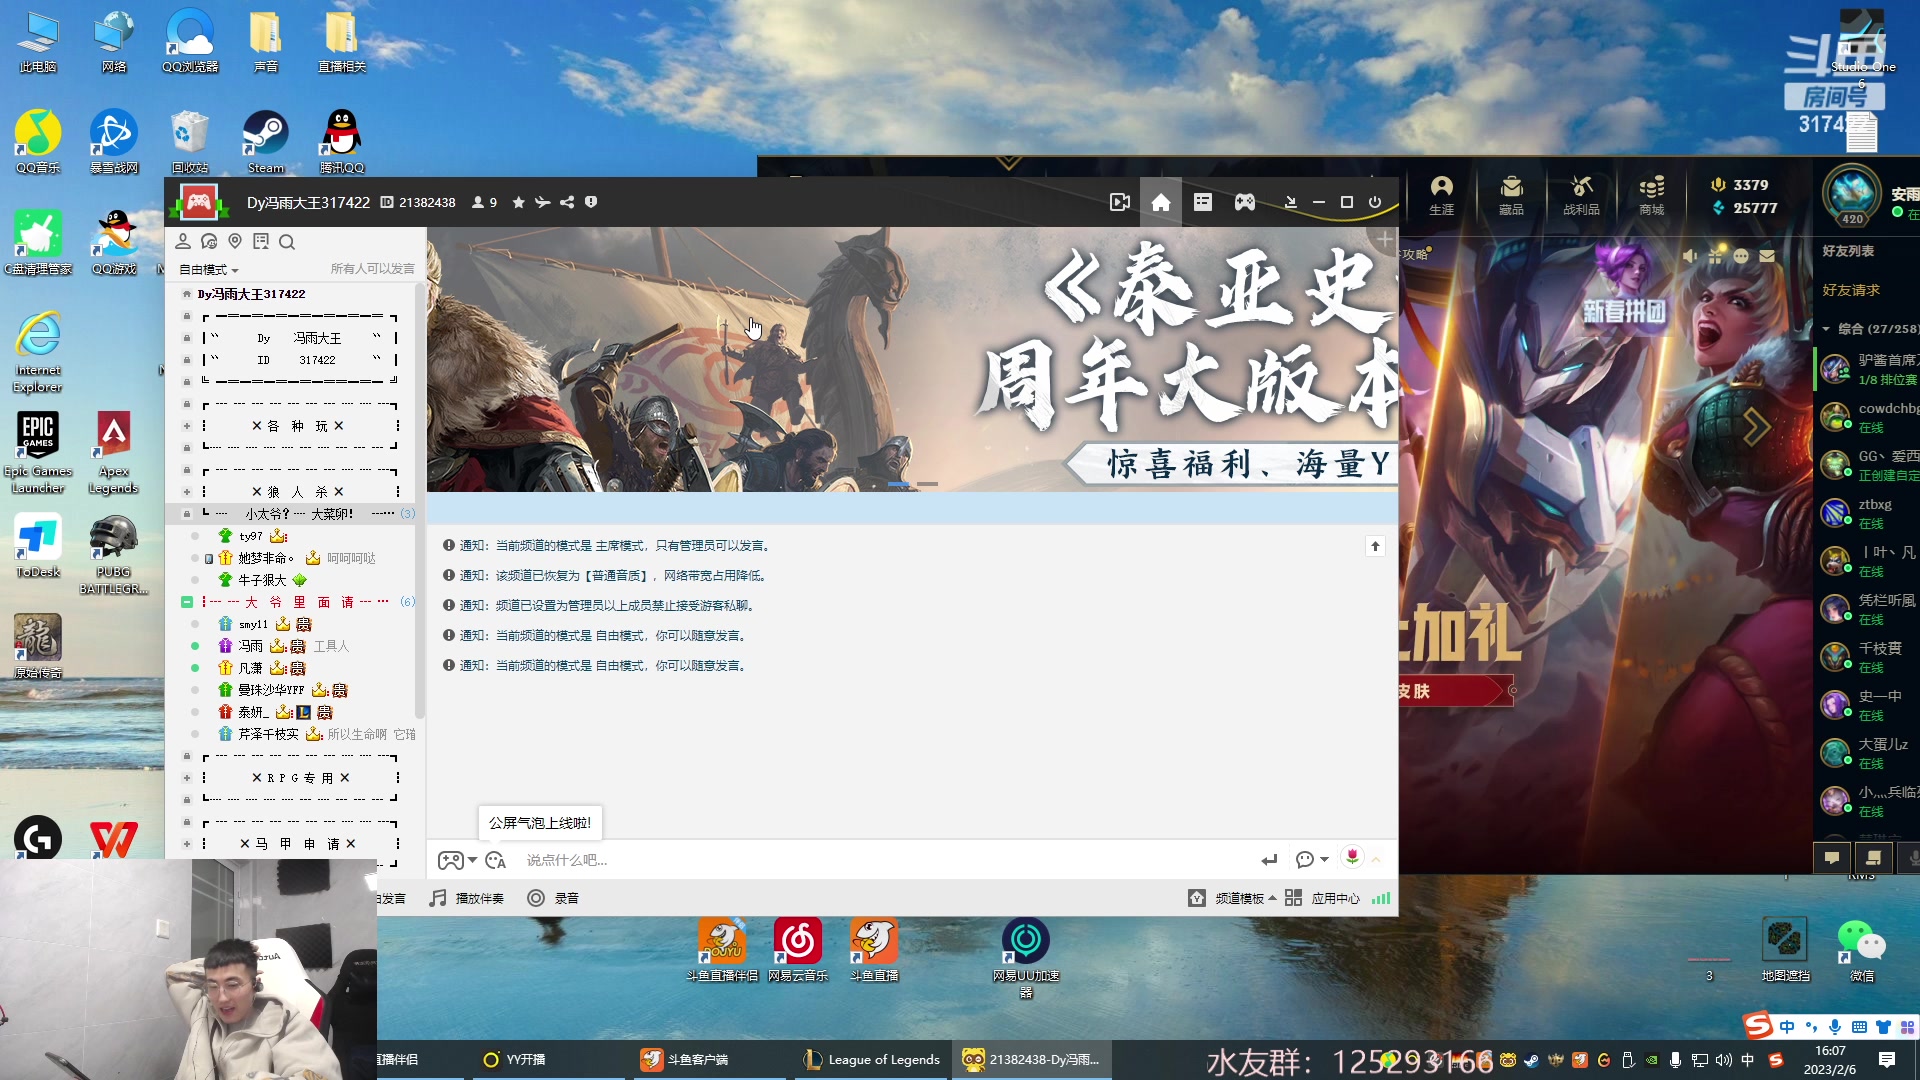Collapse the 大爷里面请 channel group

coord(186,602)
